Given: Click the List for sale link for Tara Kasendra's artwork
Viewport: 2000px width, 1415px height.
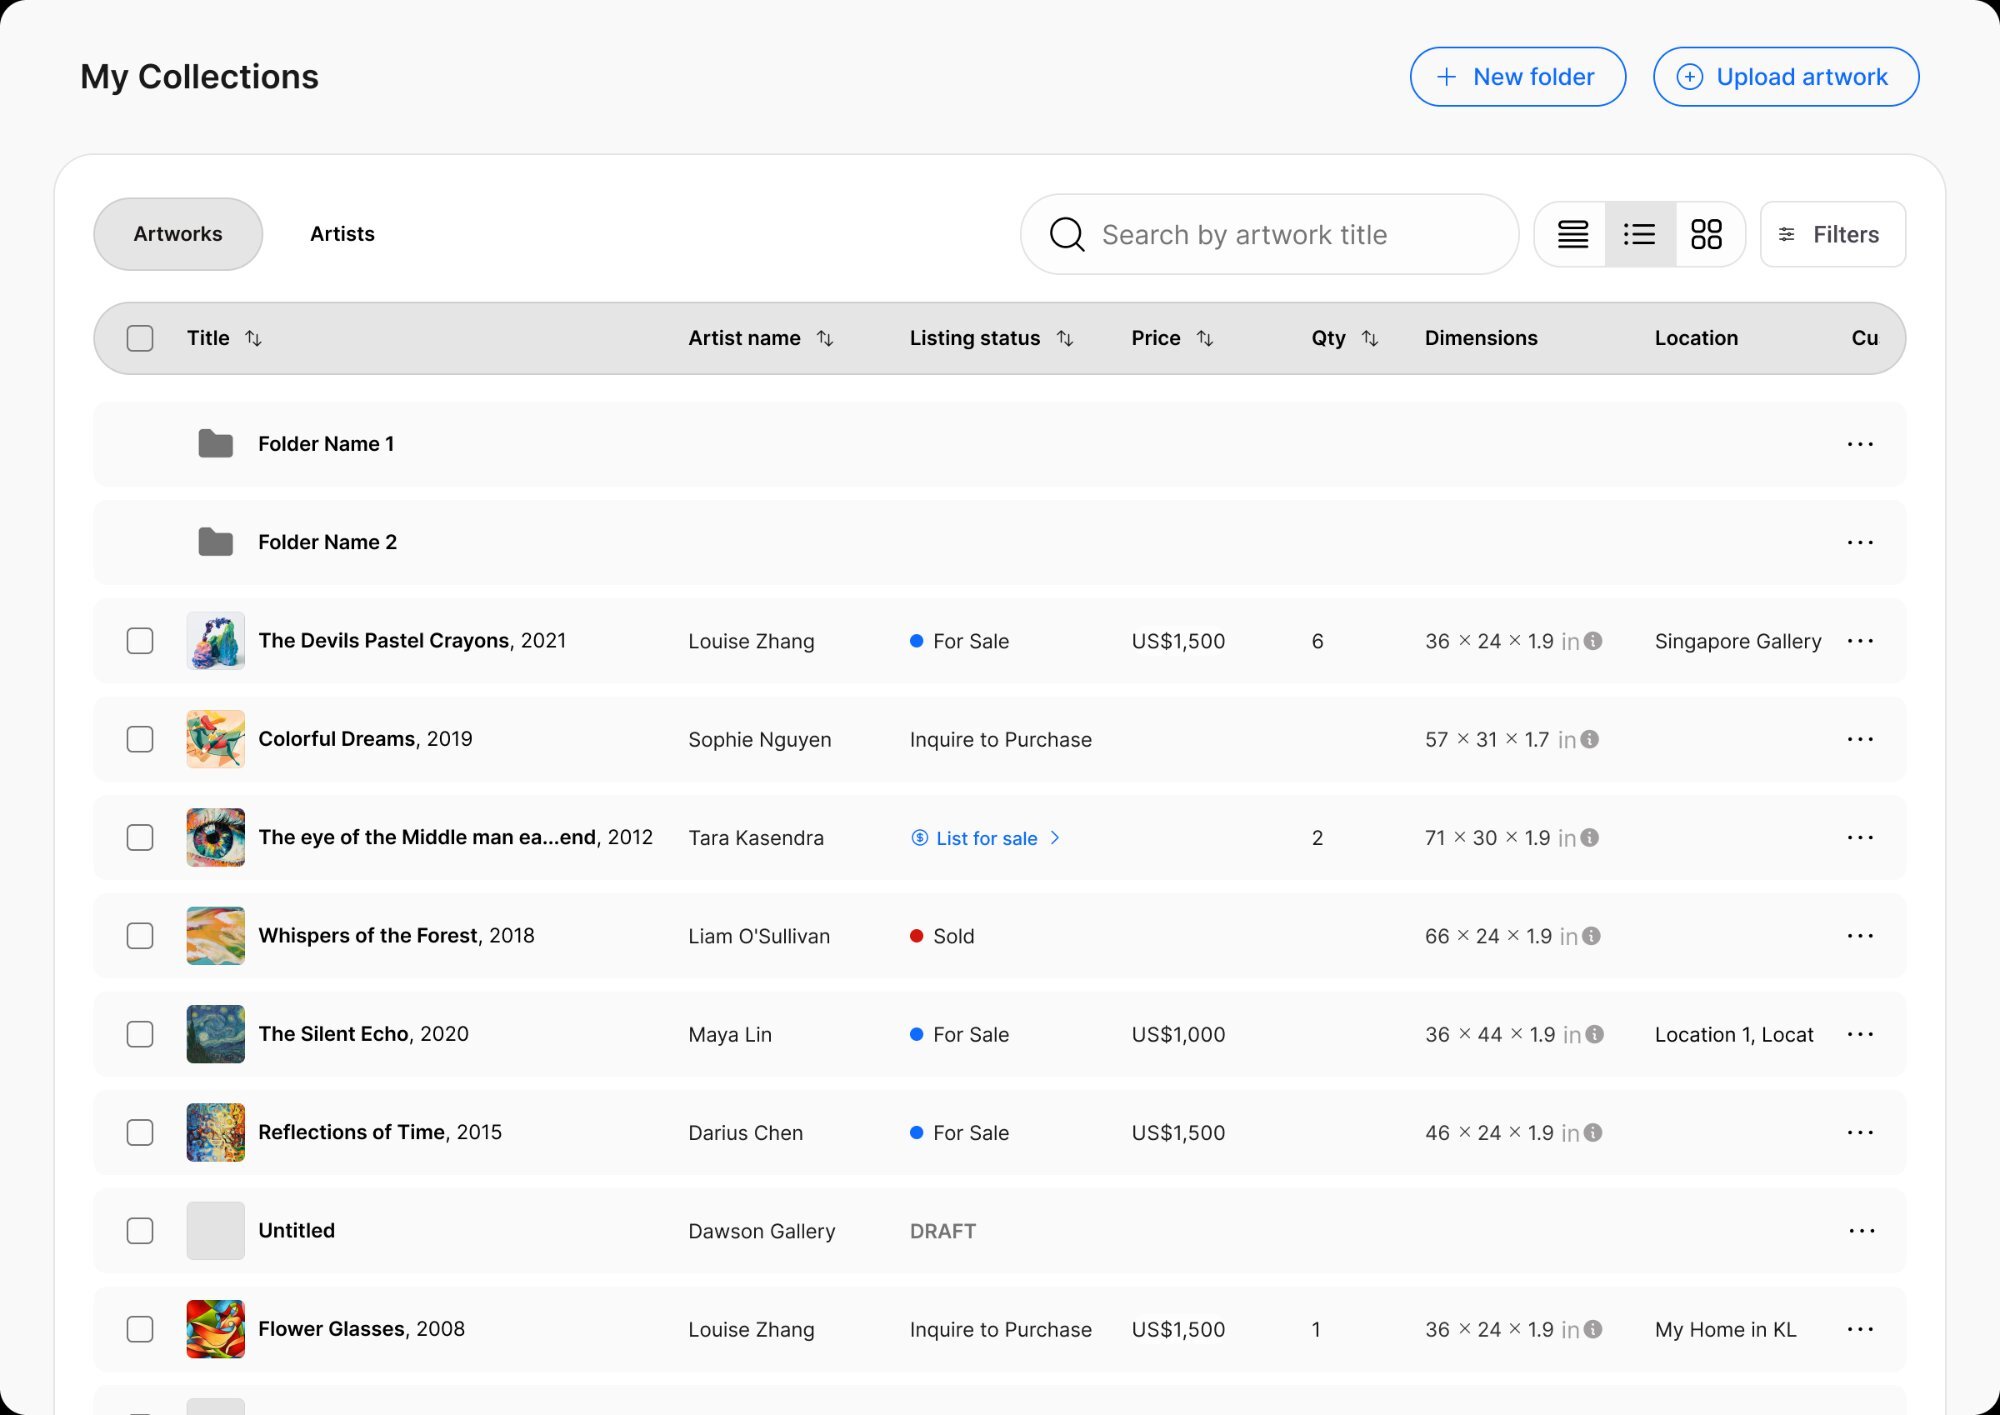Looking at the screenshot, I should 984,838.
